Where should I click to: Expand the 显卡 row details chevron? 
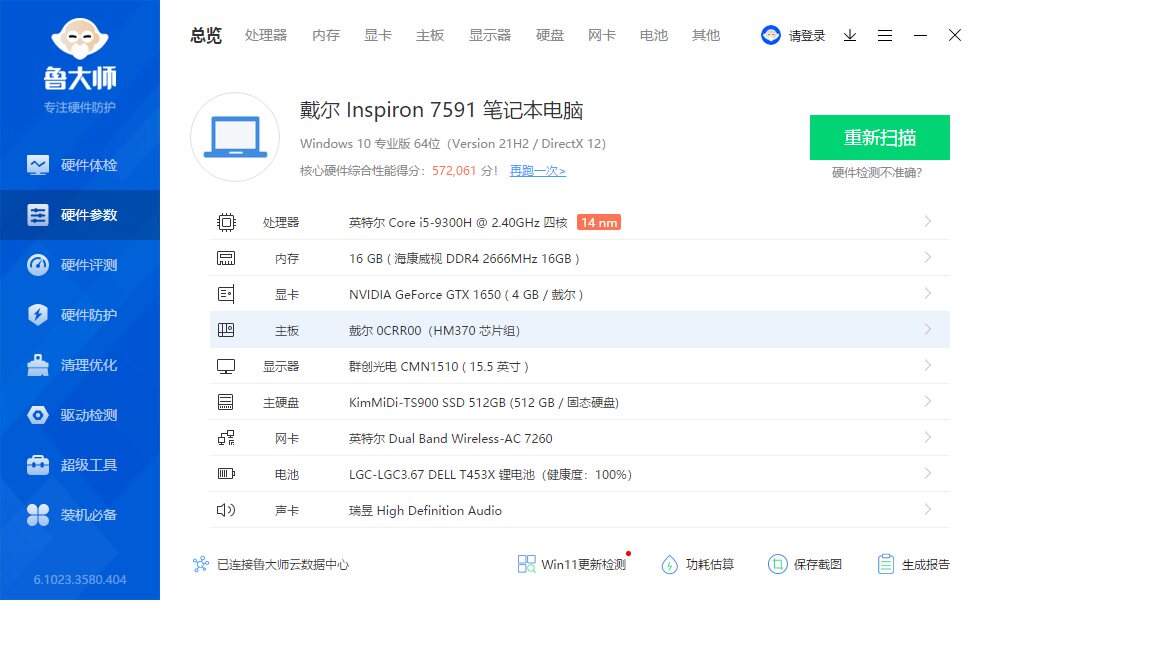[x=928, y=293]
